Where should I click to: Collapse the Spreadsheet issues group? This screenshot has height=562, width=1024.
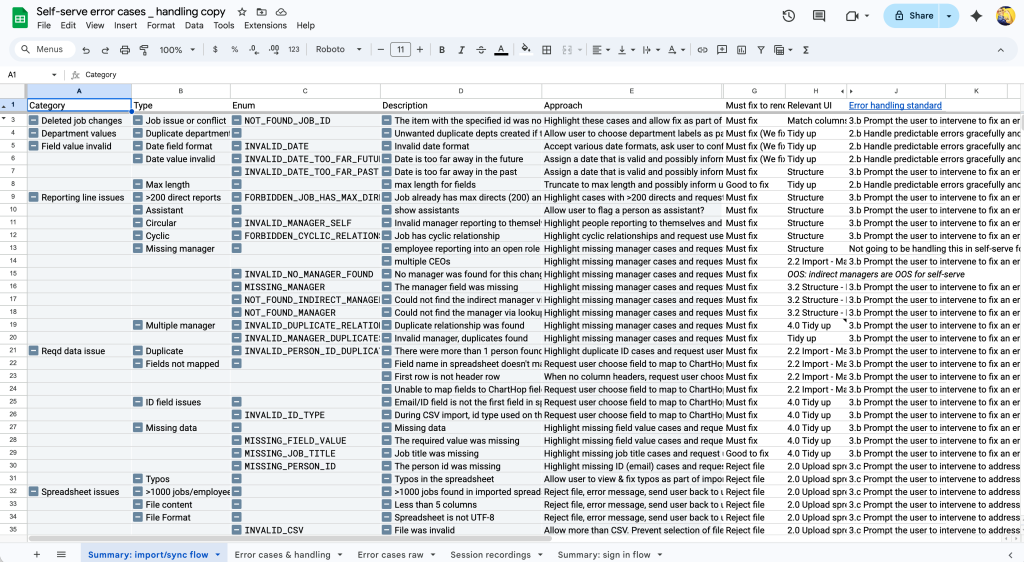pos(34,492)
